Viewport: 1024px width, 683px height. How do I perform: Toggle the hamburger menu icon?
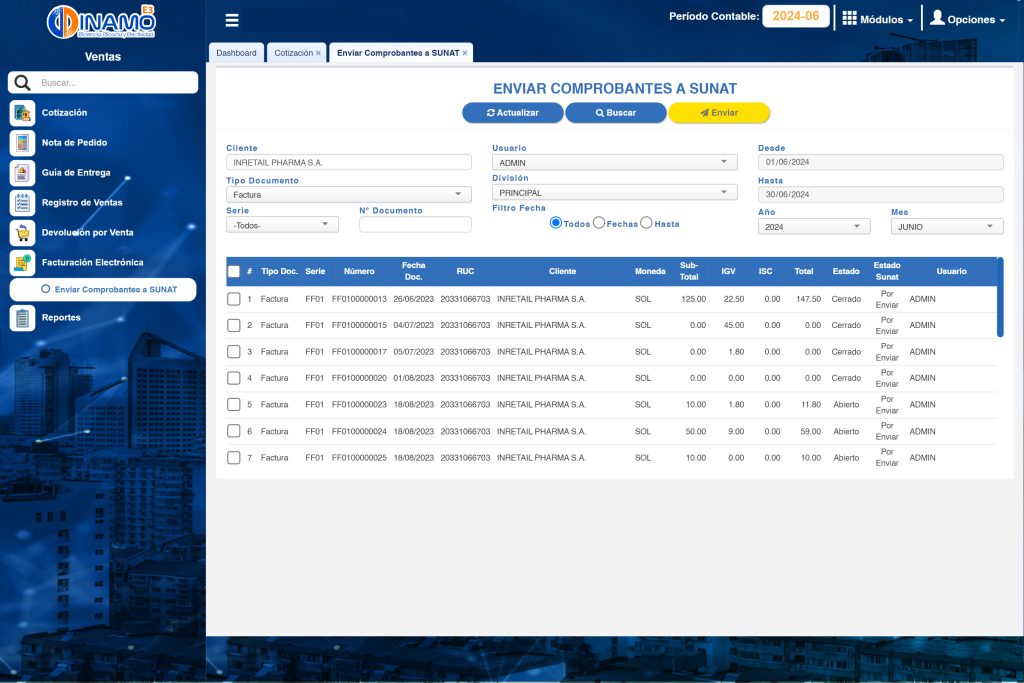coord(232,20)
